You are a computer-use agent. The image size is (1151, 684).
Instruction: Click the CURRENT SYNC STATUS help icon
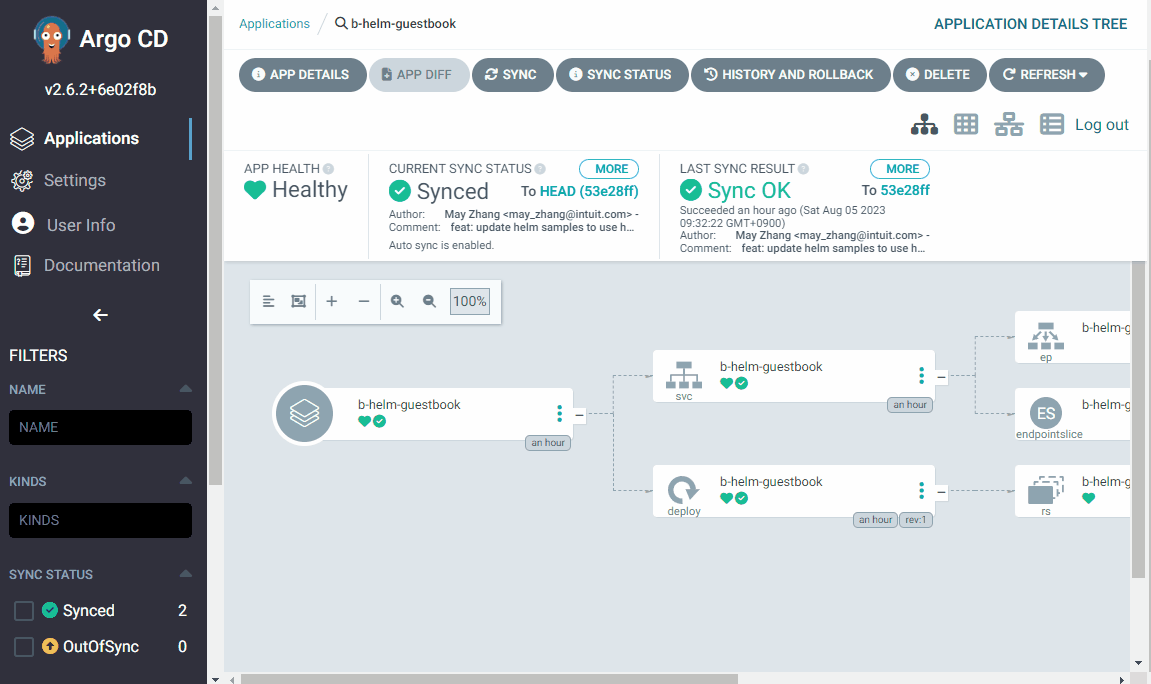540,169
